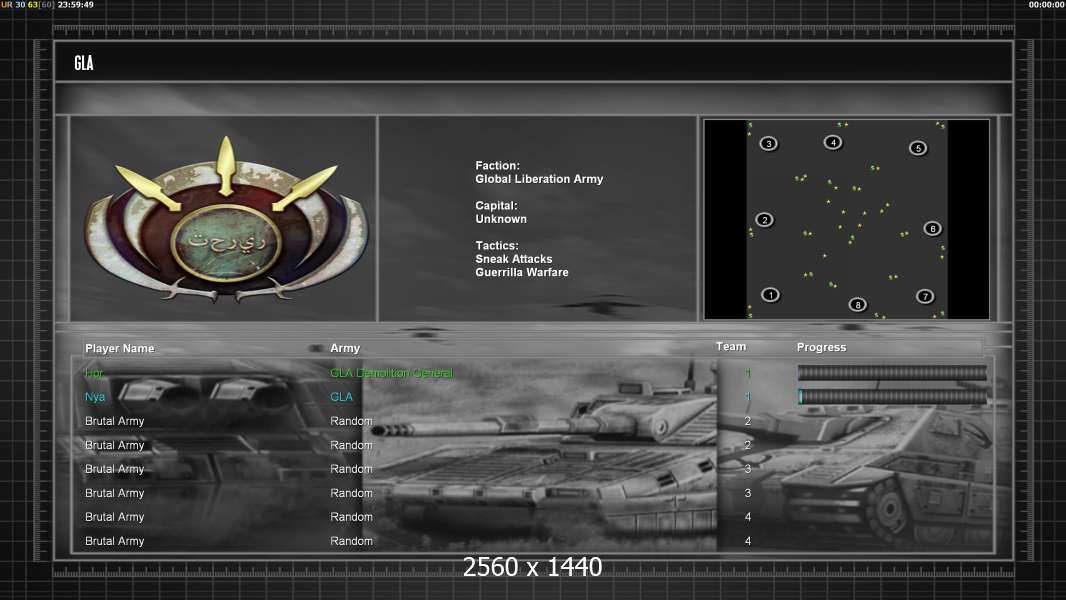1066x600 pixels.
Task: Click the 00:00:00 timer readout
Action: pos(1047,5)
